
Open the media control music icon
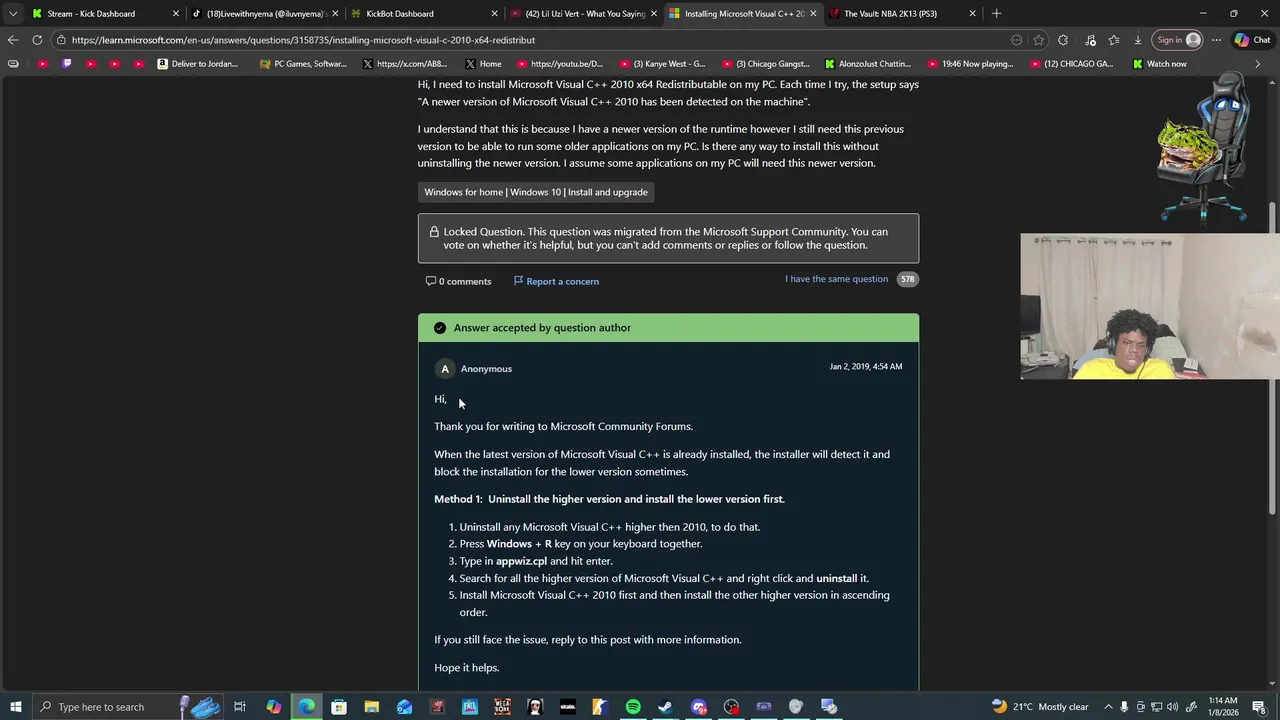pos(1090,40)
